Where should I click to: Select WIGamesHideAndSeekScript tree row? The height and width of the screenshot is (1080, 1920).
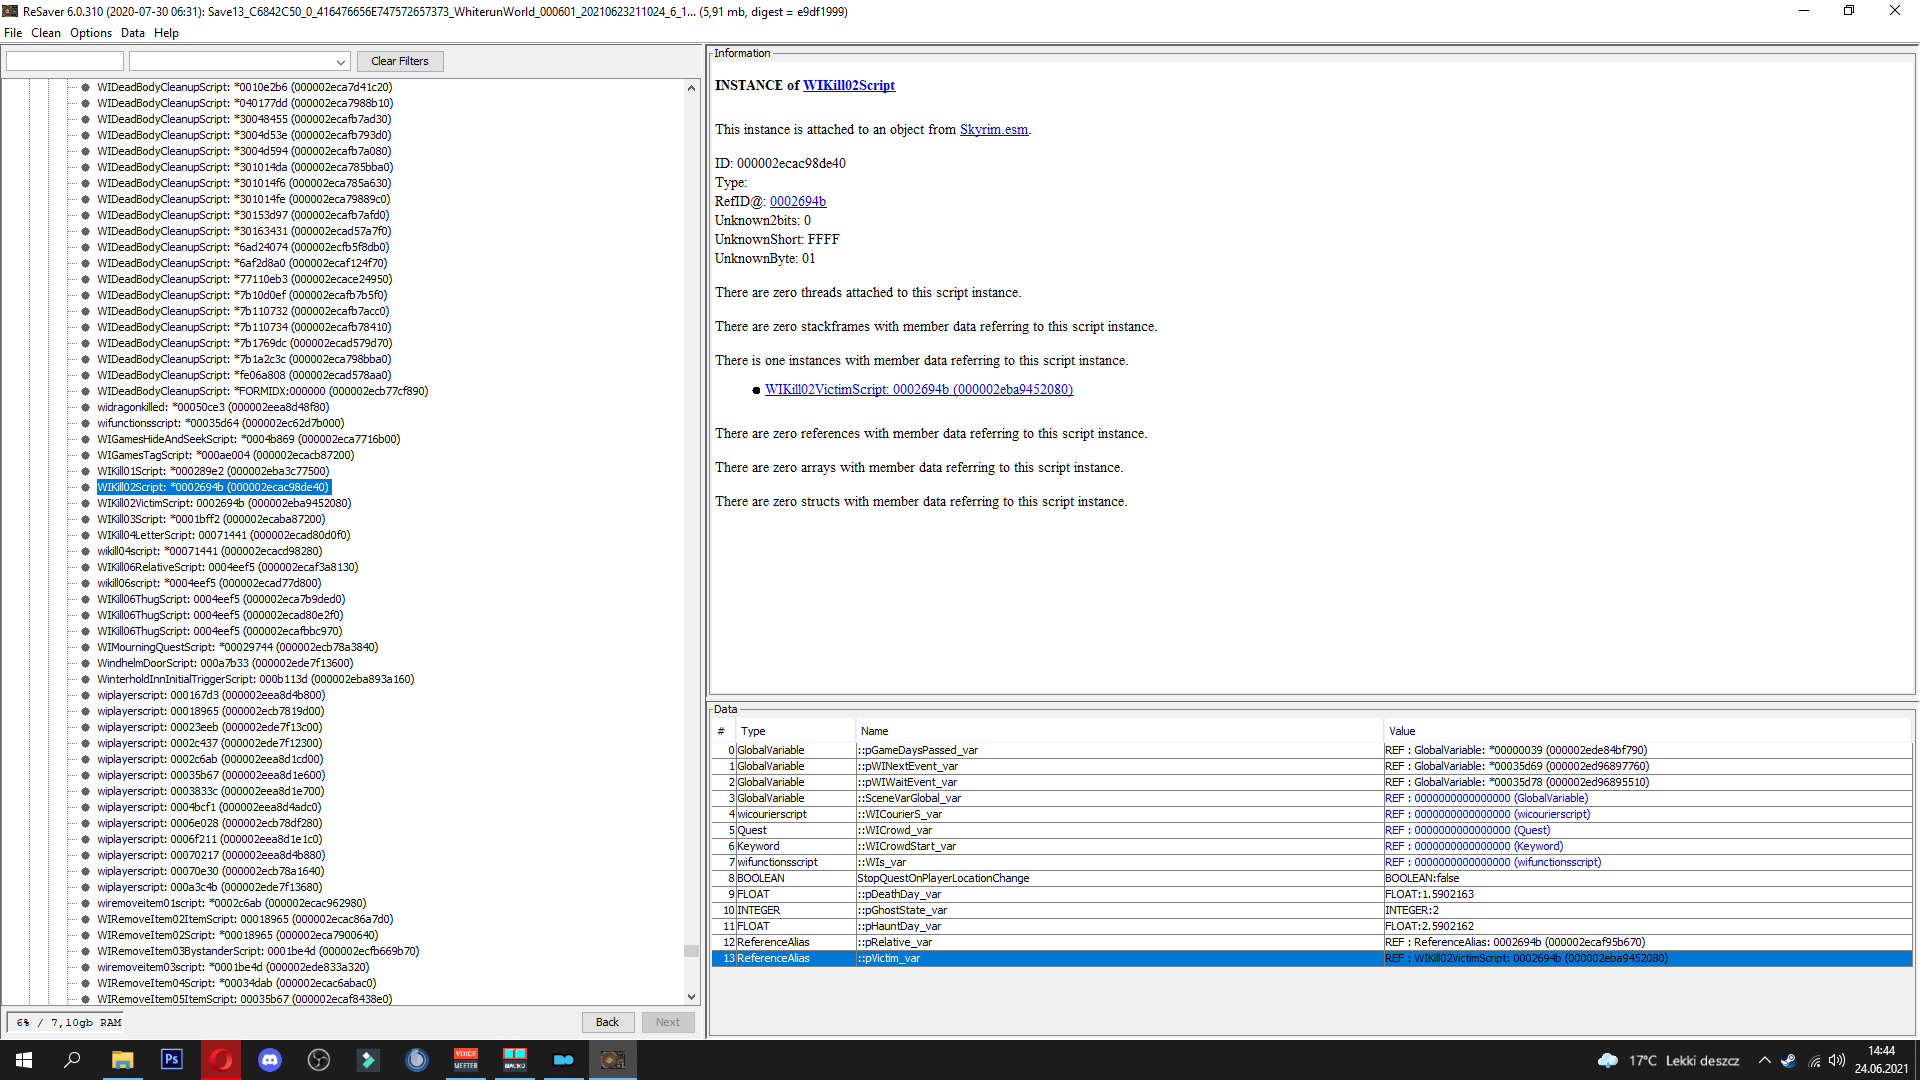coord(249,439)
